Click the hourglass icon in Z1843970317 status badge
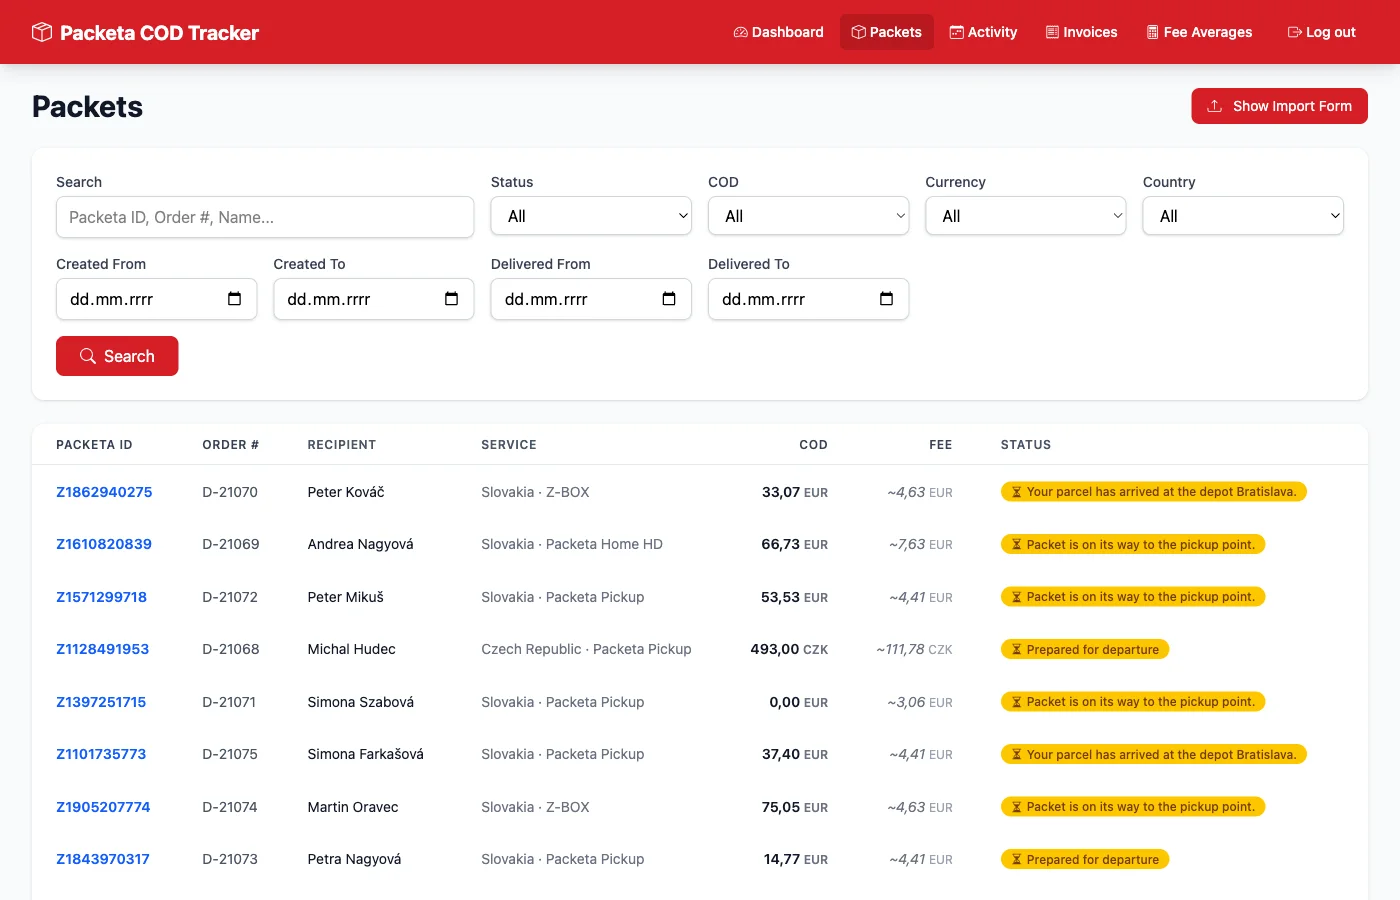This screenshot has width=1400, height=900. point(1017,860)
